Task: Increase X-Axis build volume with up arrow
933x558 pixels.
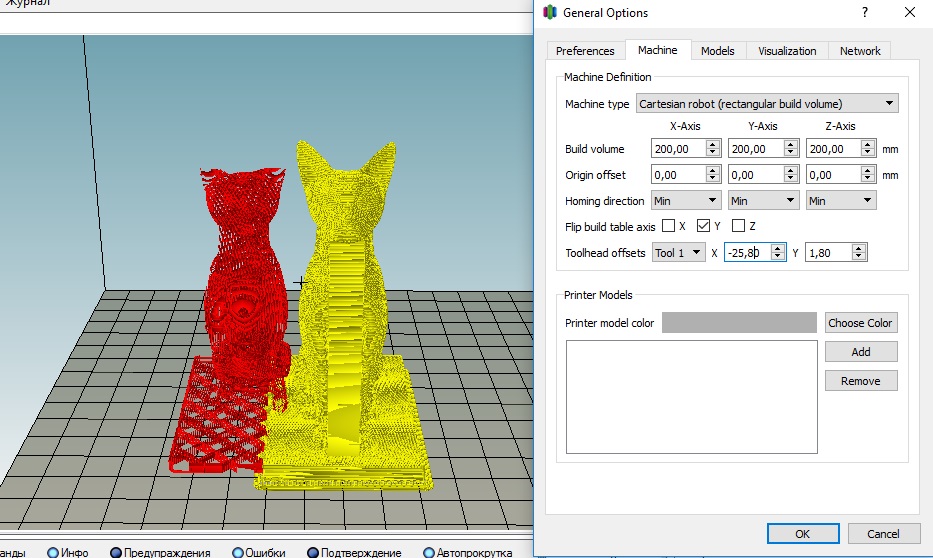Action: pyautogui.click(x=713, y=145)
